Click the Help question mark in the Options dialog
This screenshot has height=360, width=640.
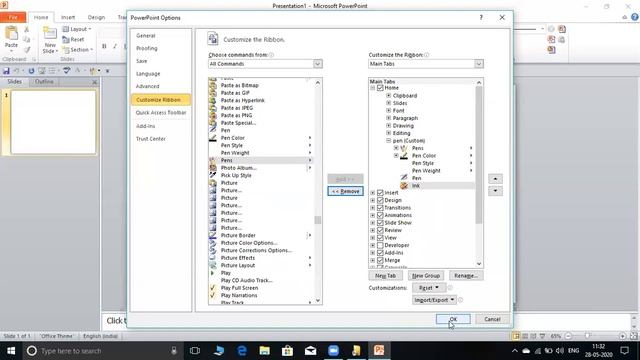coord(481,18)
